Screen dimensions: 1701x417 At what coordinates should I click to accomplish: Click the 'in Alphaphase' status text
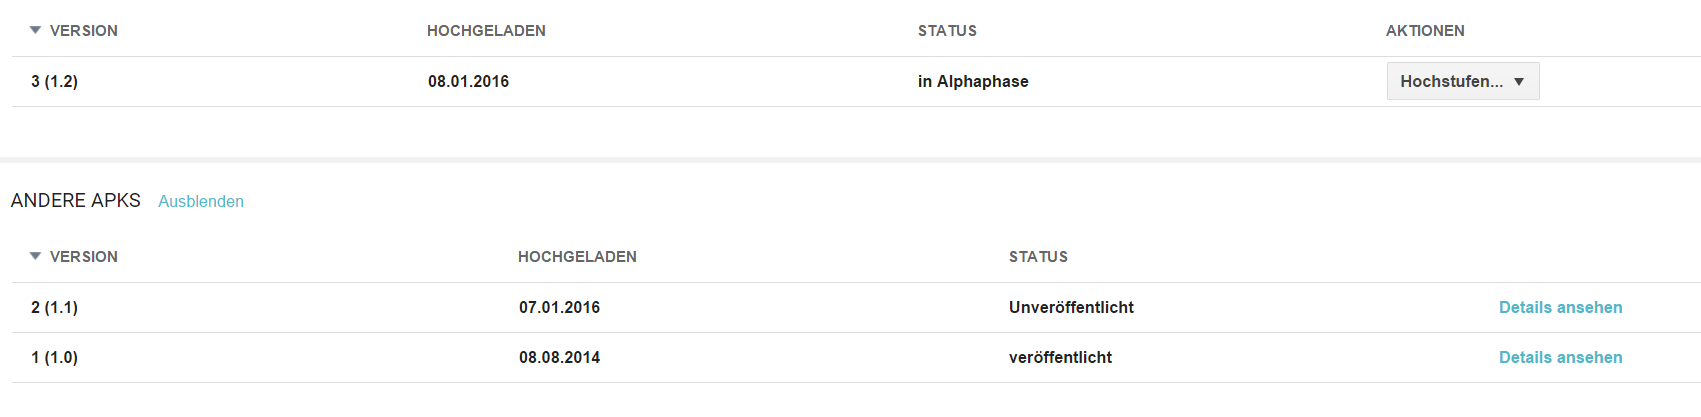click(x=973, y=82)
